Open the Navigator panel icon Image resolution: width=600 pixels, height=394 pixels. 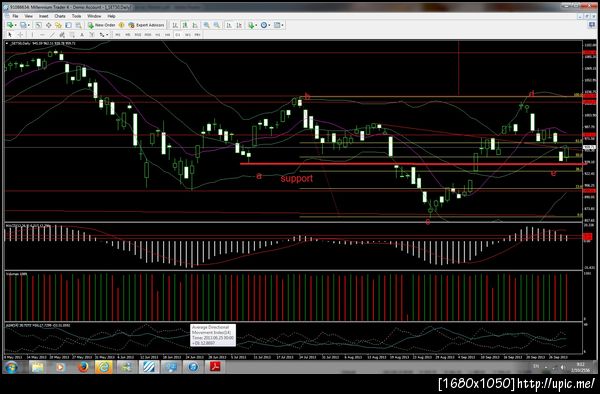58,25
